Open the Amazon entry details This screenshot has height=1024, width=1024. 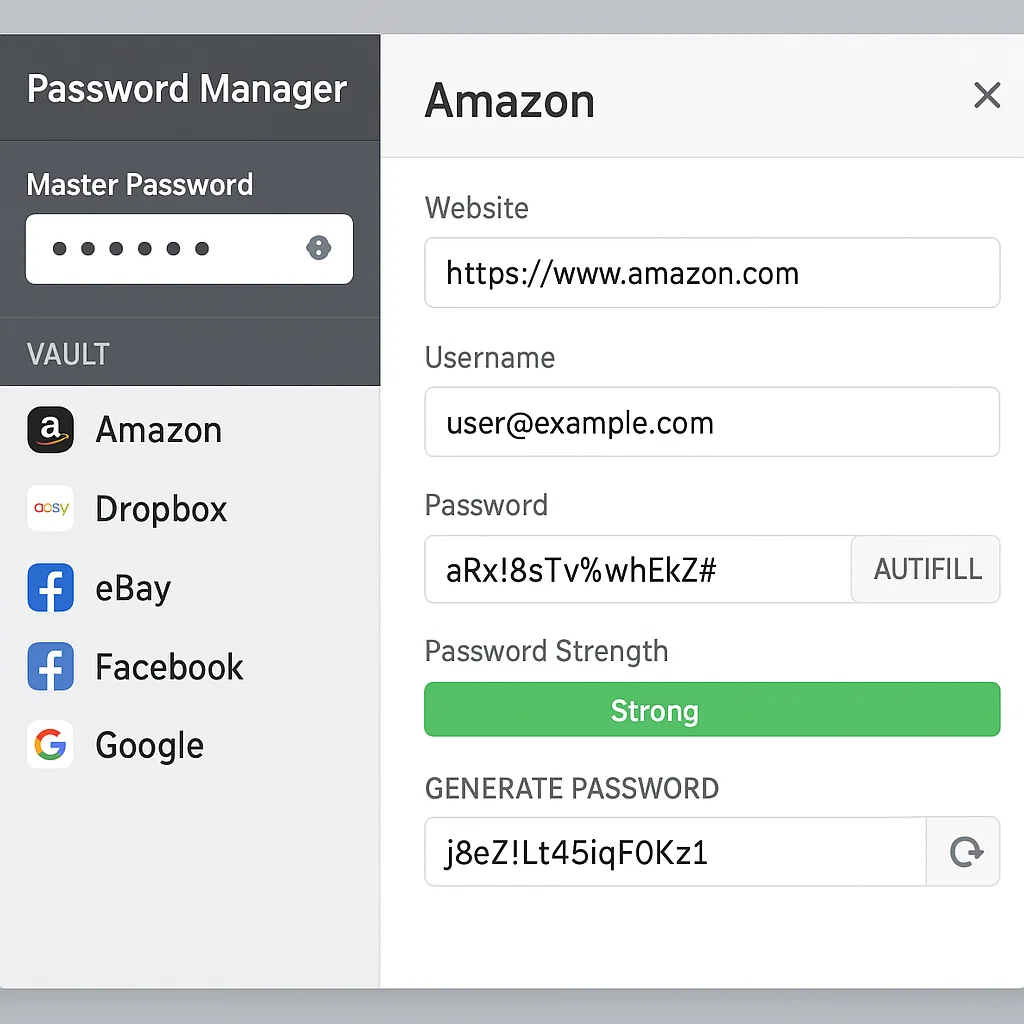[x=158, y=430]
